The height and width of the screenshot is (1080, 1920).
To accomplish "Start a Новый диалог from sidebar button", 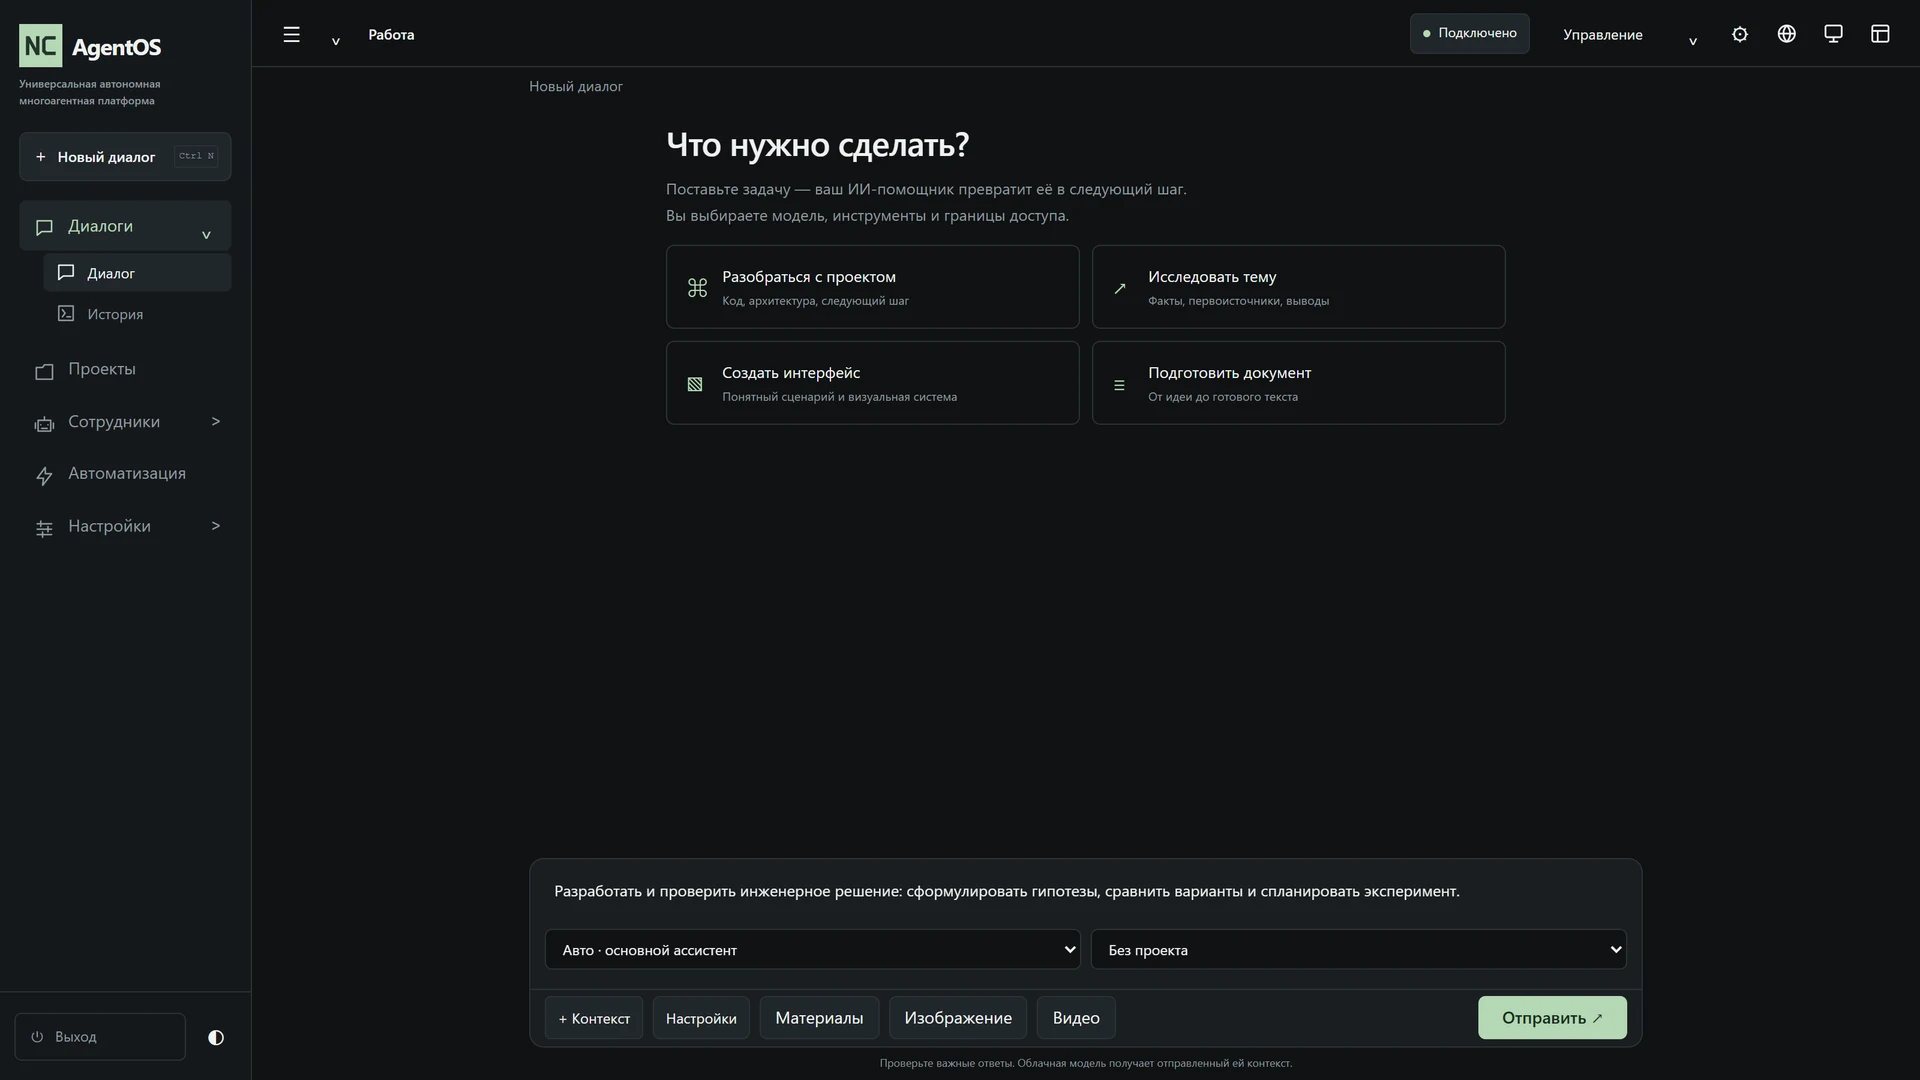I will tap(125, 157).
